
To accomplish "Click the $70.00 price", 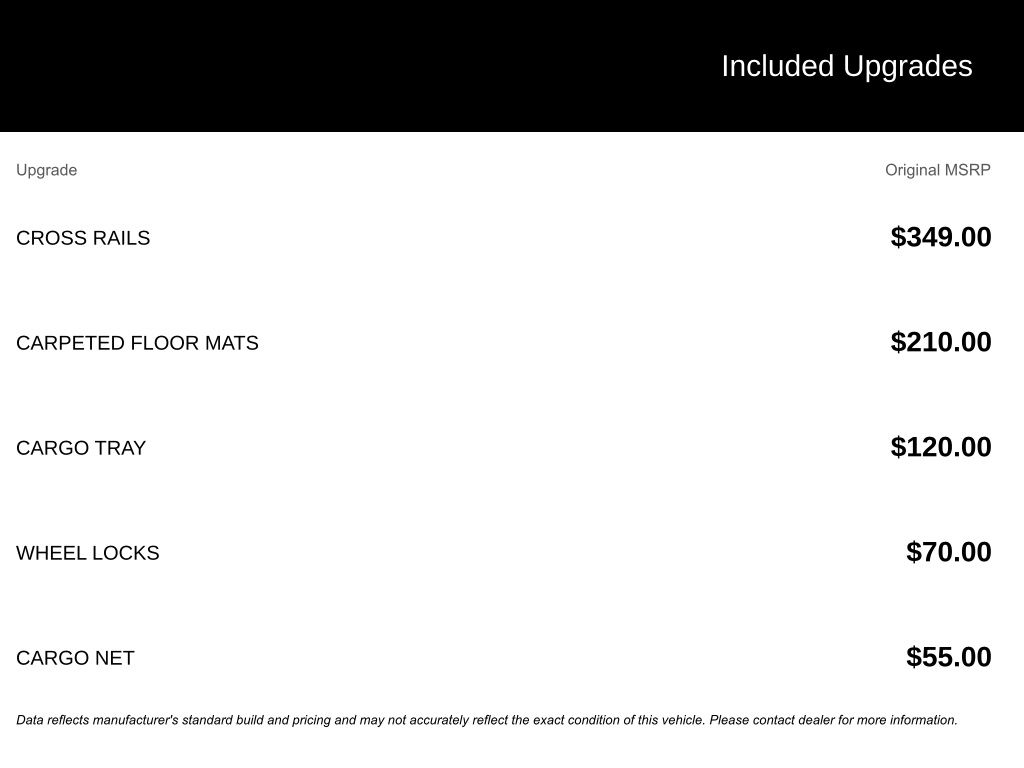I will point(949,552).
